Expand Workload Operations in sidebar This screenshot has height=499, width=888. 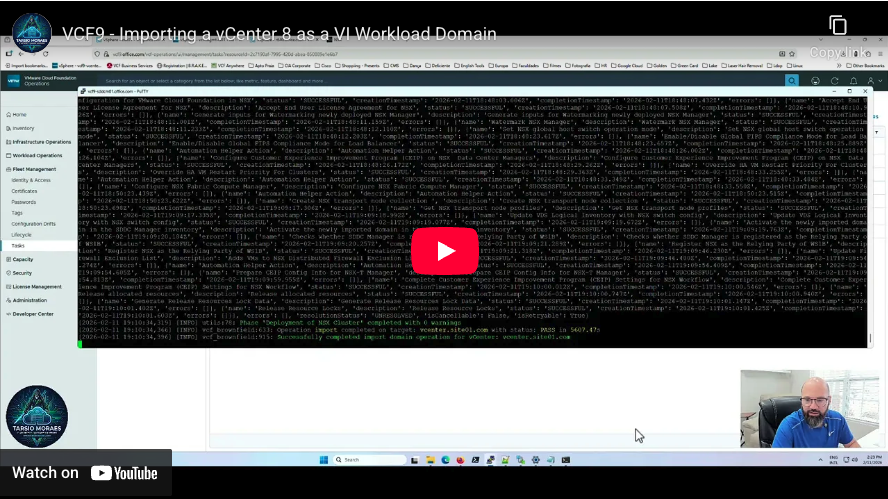(x=34, y=155)
